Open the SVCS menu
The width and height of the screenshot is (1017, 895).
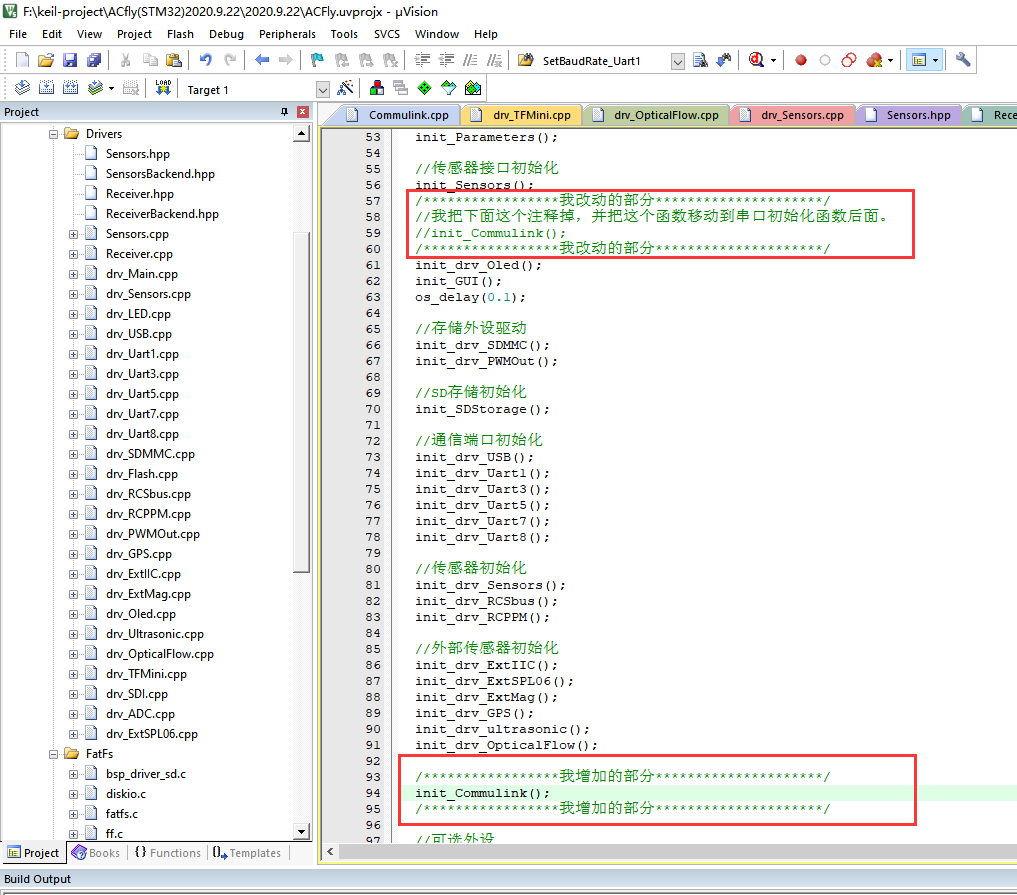pyautogui.click(x=387, y=34)
